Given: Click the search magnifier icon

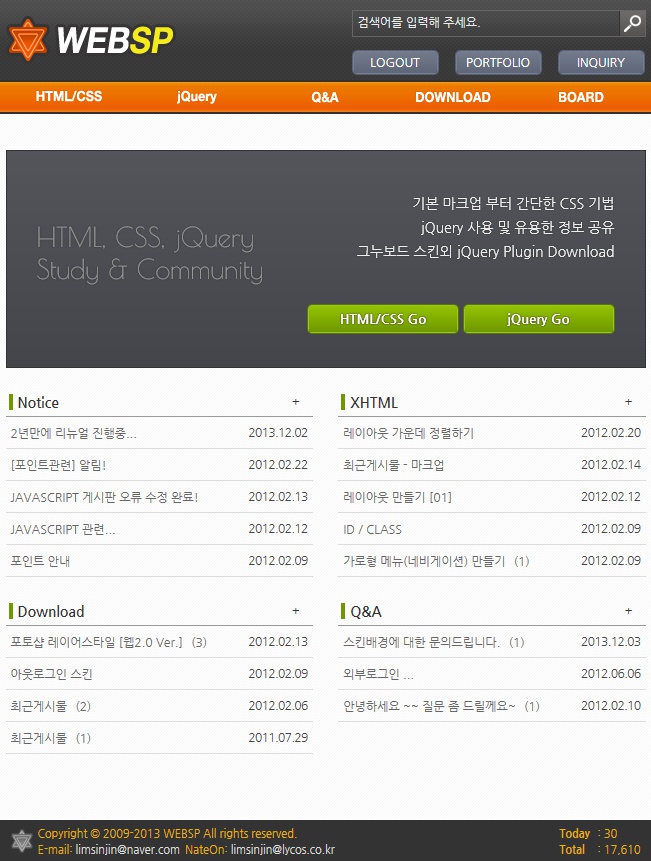Looking at the screenshot, I should (632, 23).
